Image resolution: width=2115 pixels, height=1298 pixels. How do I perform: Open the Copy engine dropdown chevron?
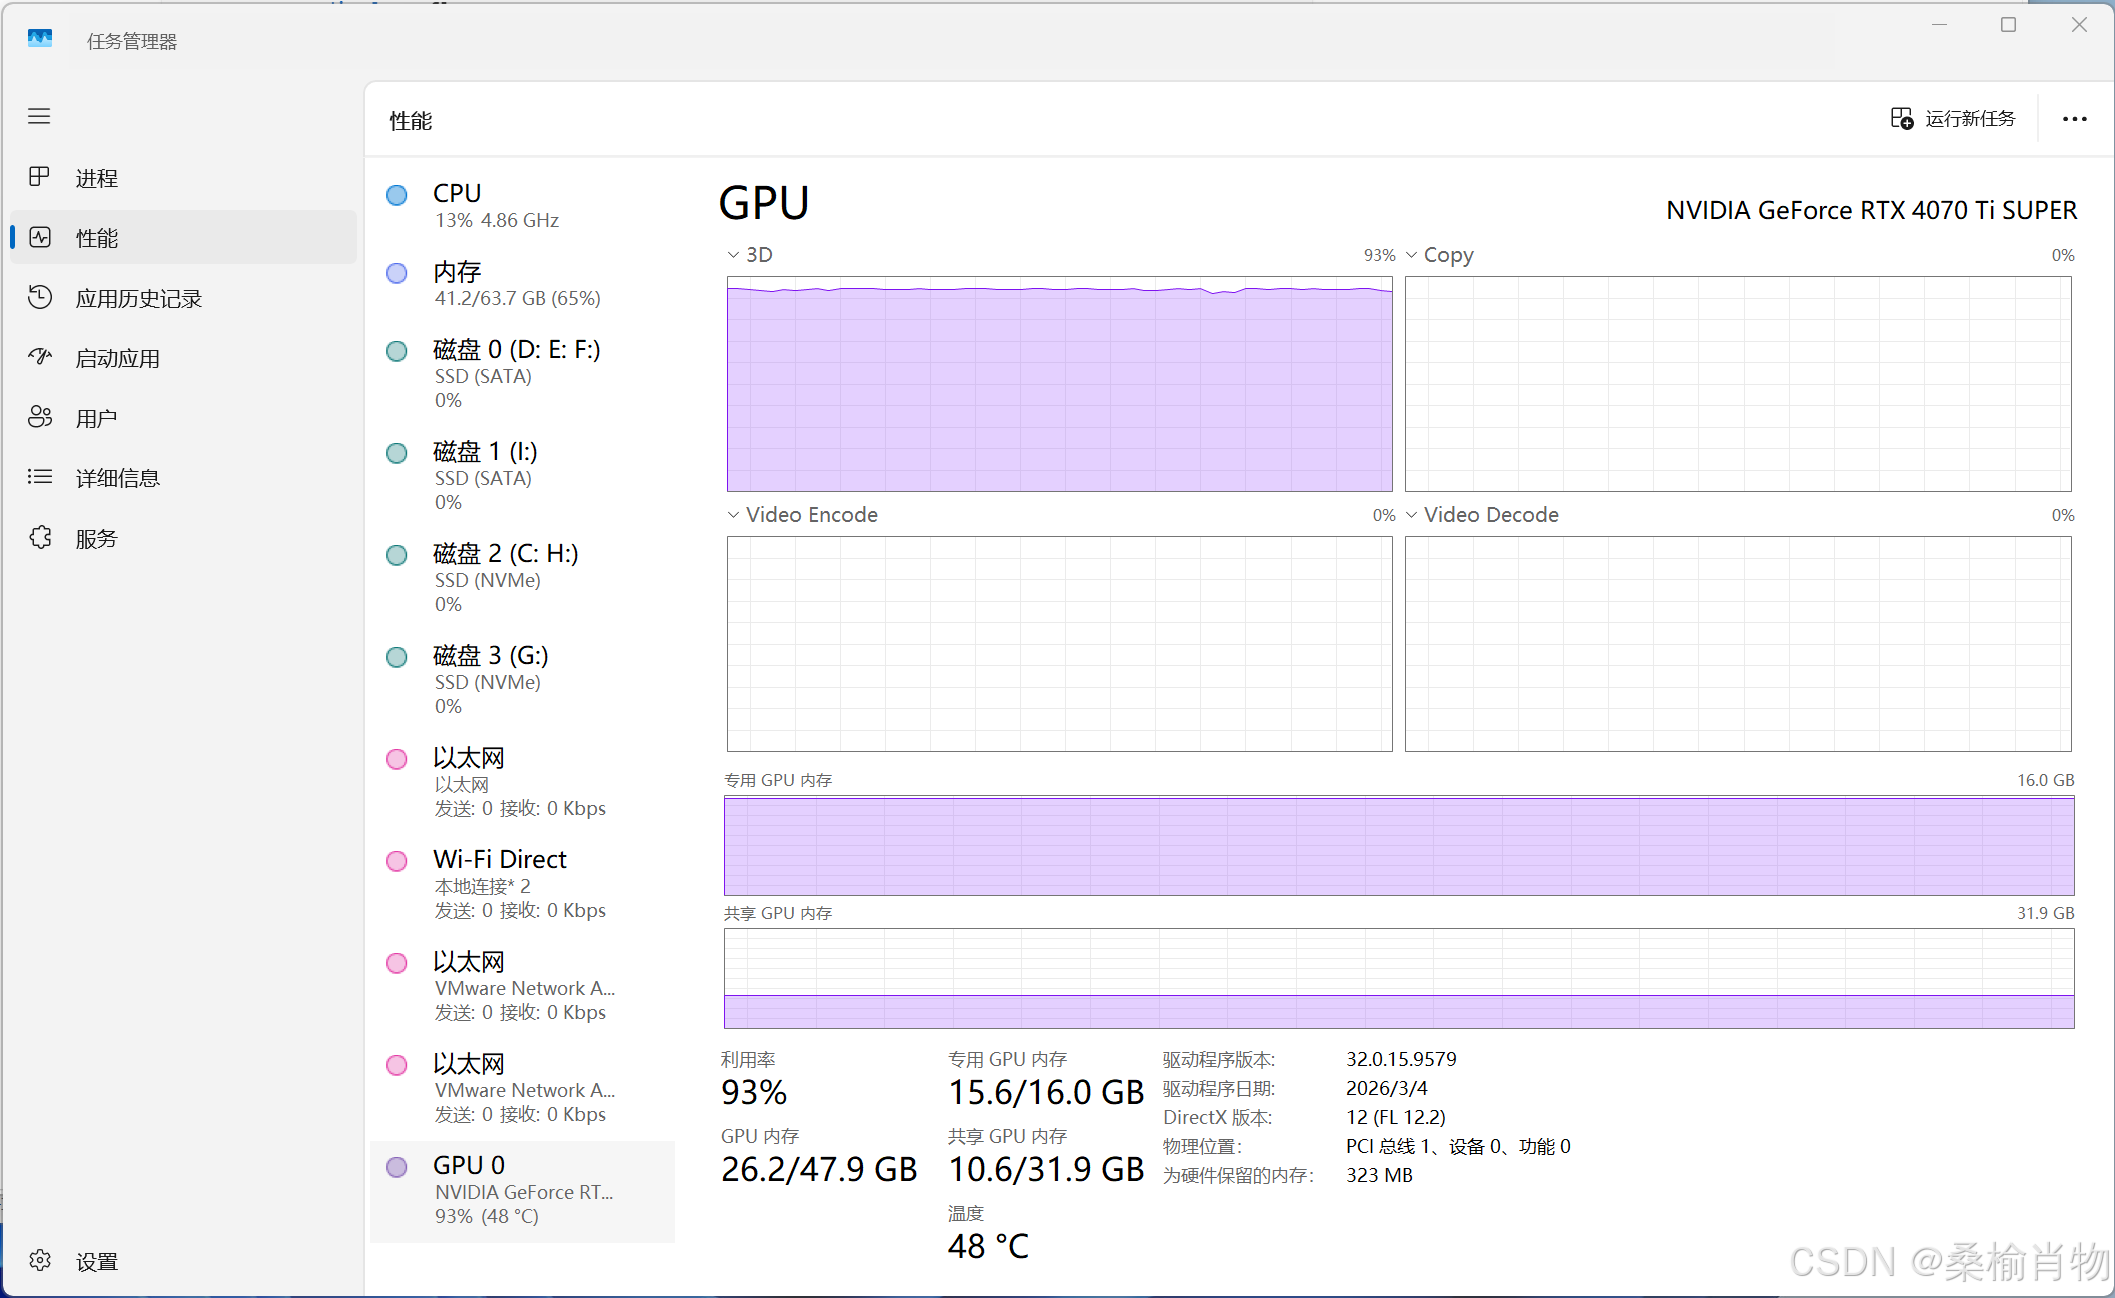pyautogui.click(x=1411, y=255)
